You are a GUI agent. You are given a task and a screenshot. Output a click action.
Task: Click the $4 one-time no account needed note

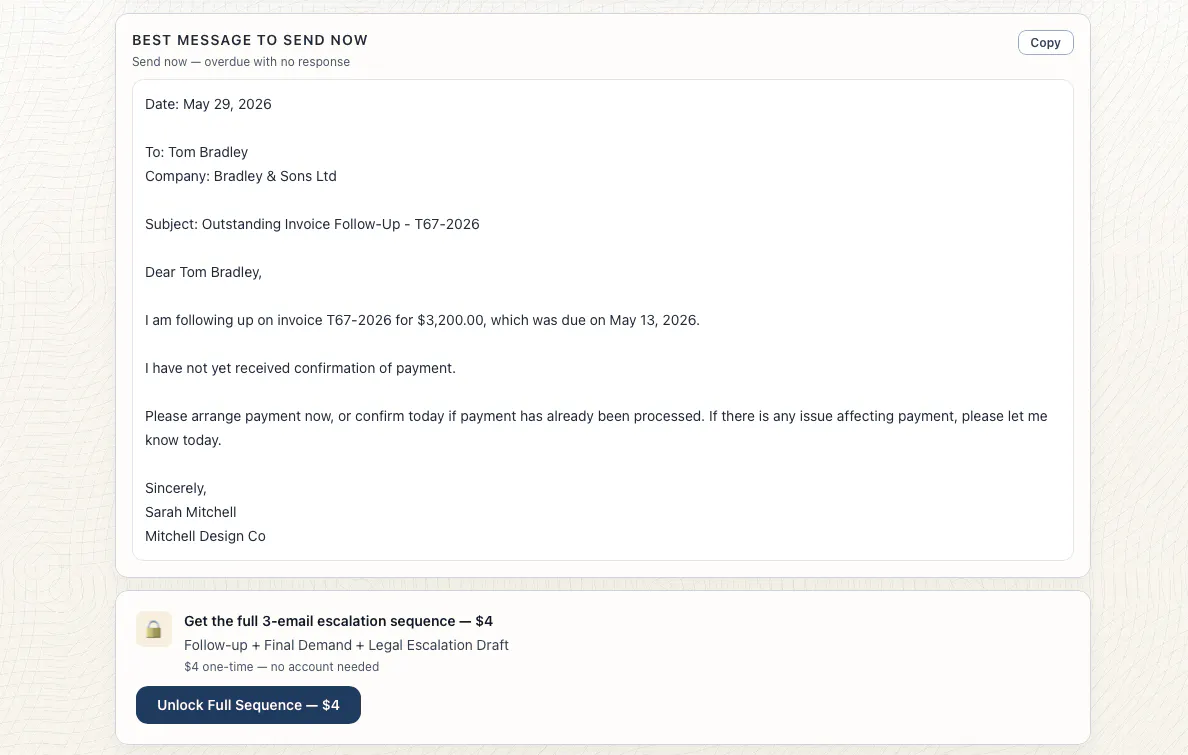pos(282,666)
